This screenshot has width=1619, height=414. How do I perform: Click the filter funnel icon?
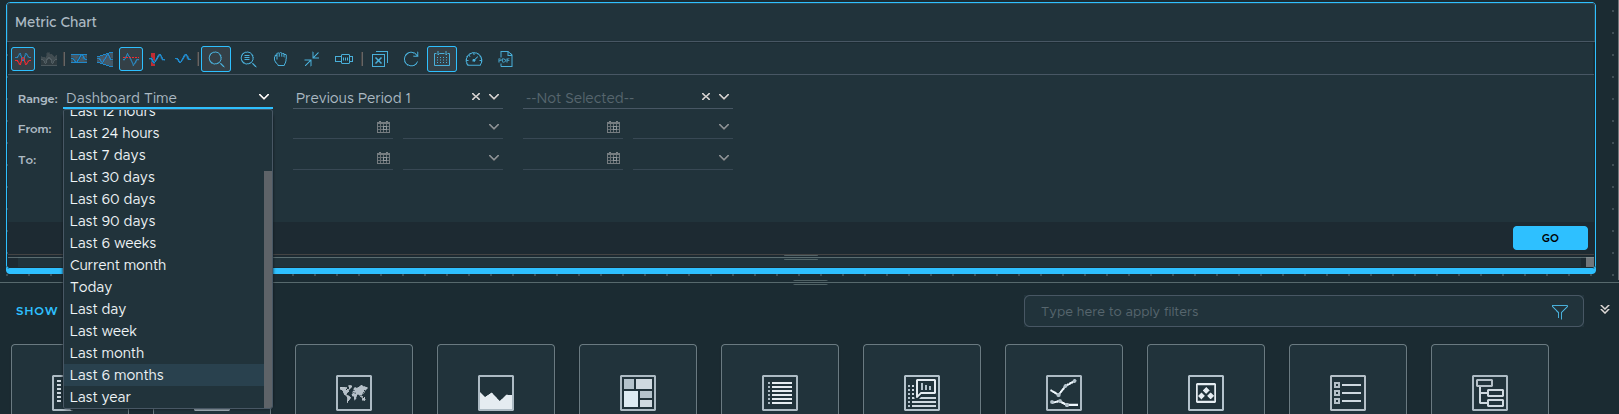[1559, 312]
